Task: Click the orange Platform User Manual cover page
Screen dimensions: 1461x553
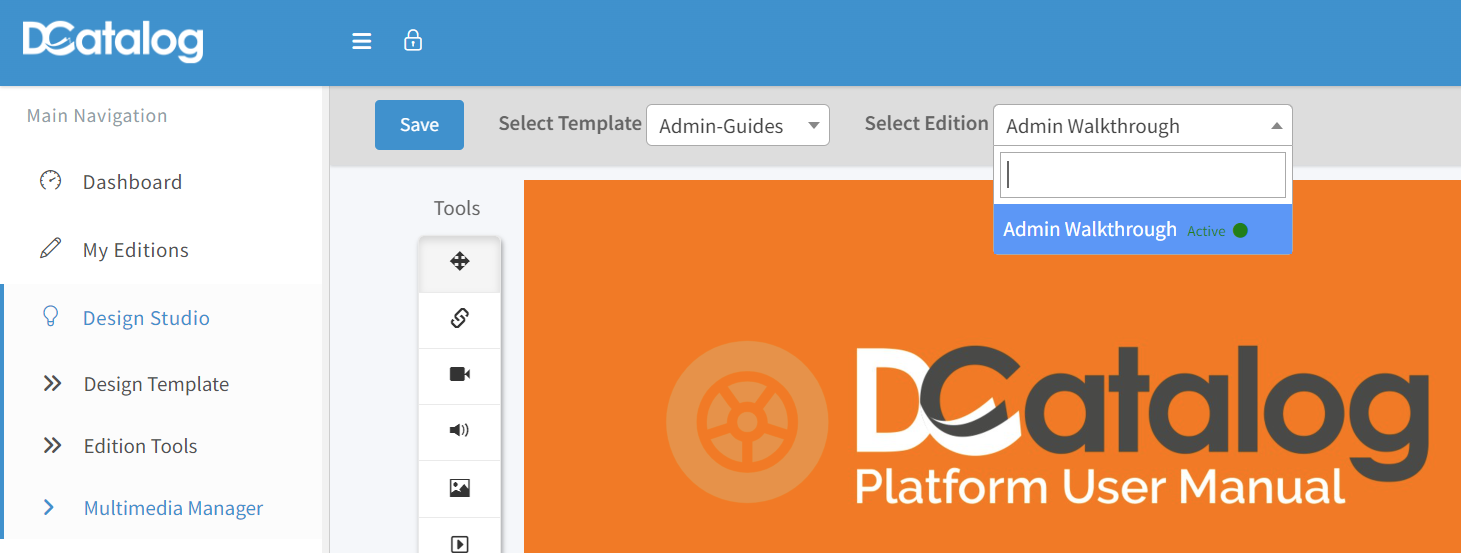Action: 992,366
